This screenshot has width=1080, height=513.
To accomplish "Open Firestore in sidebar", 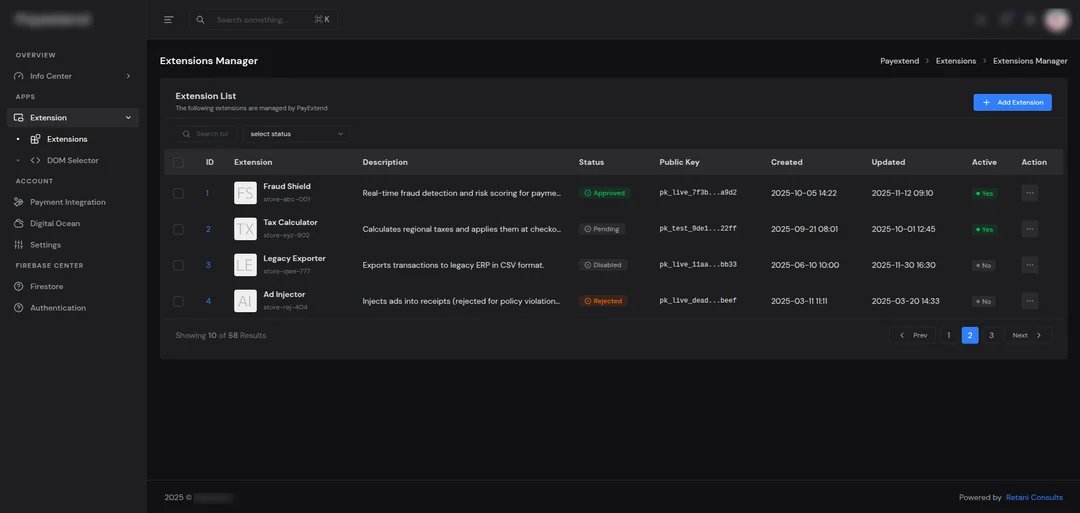I will click(x=72, y=286).
